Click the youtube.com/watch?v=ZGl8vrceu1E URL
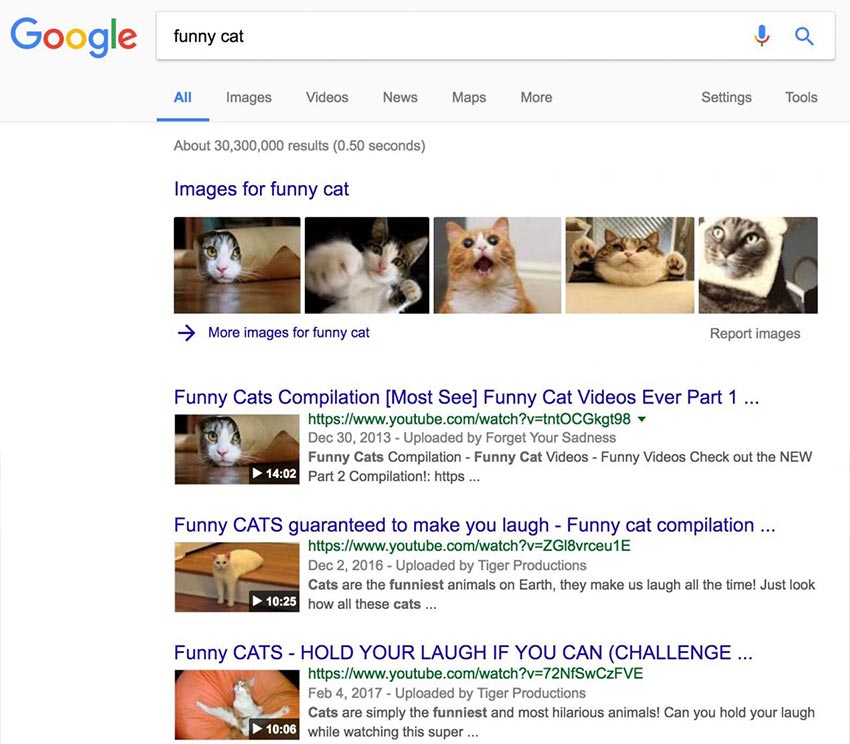This screenshot has height=744, width=850. coord(469,546)
